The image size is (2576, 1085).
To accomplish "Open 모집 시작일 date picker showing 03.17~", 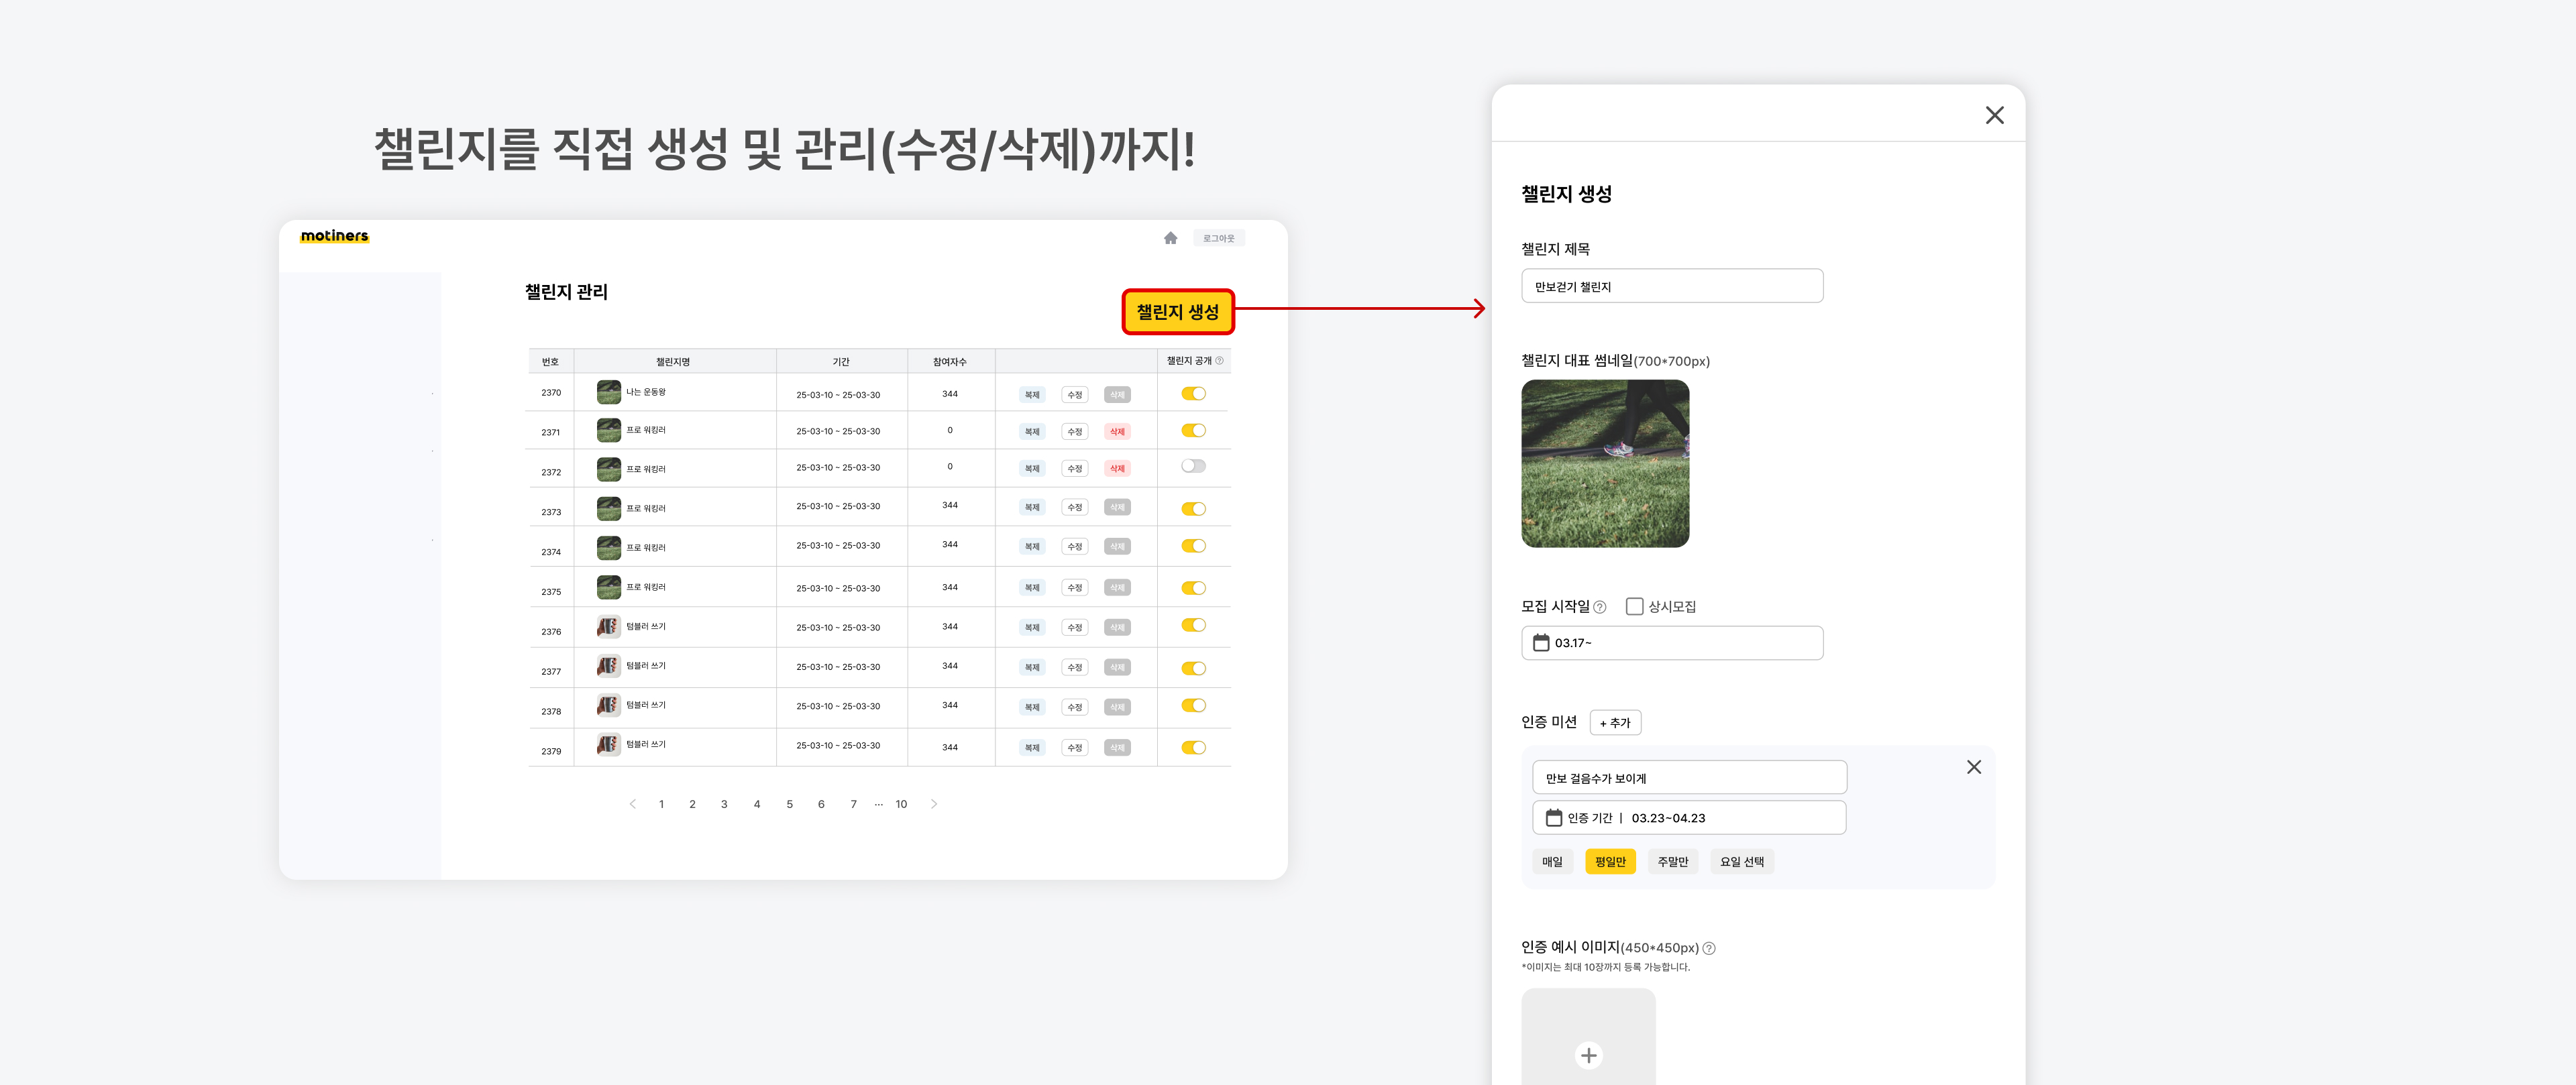I will pos(1671,643).
